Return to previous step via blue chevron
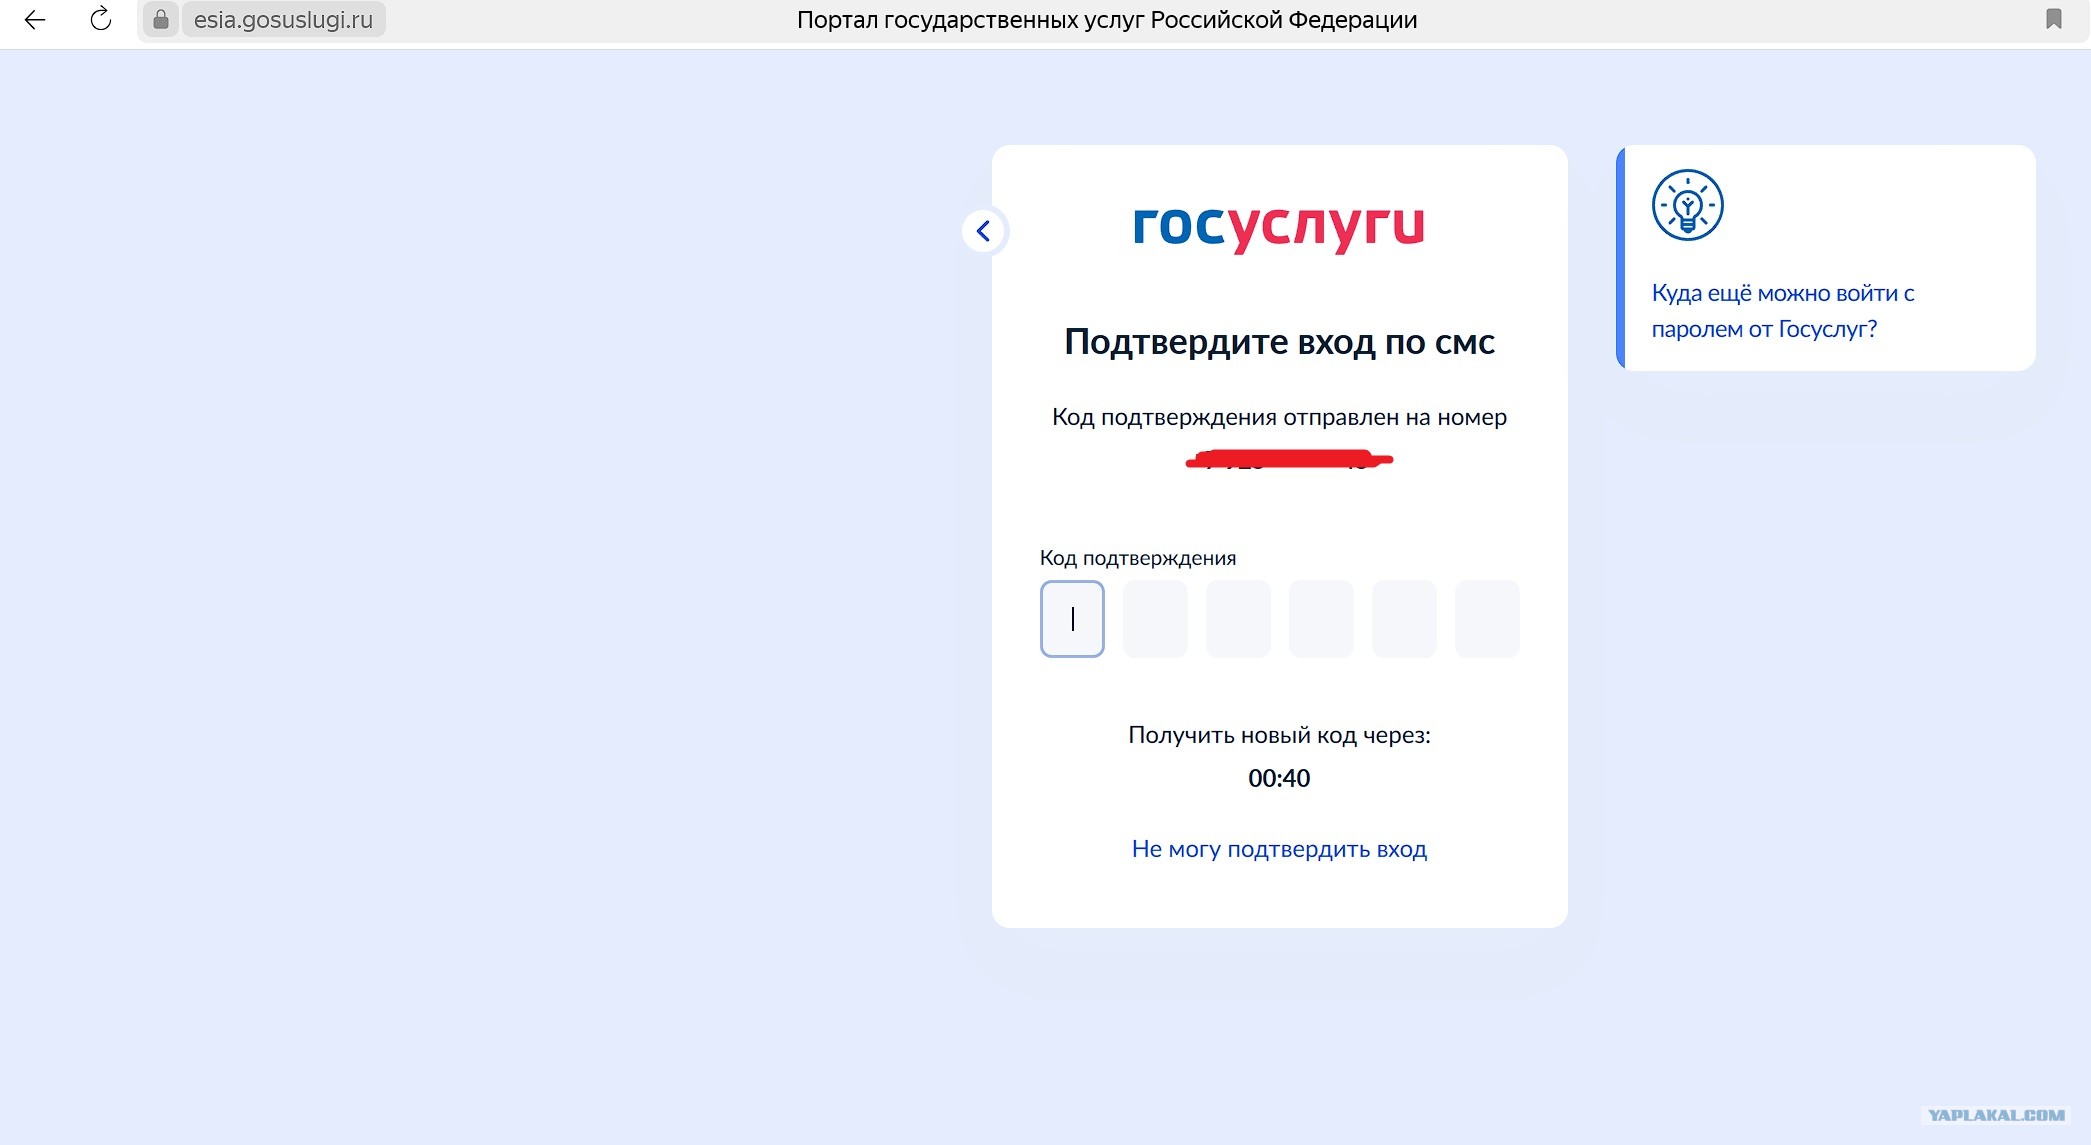Viewport: 2091px width, 1145px height. coord(984,231)
